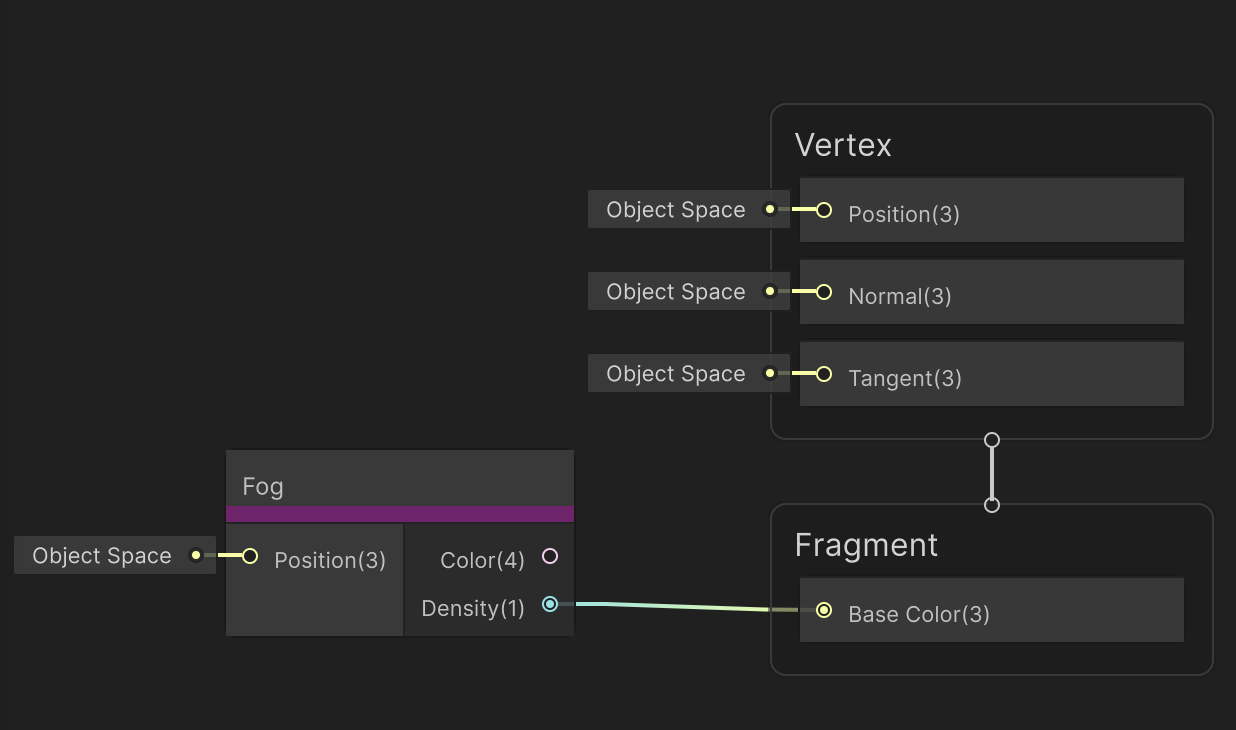Select the Position(3) input socket on Fog node
The width and height of the screenshot is (1236, 730).
249,555
